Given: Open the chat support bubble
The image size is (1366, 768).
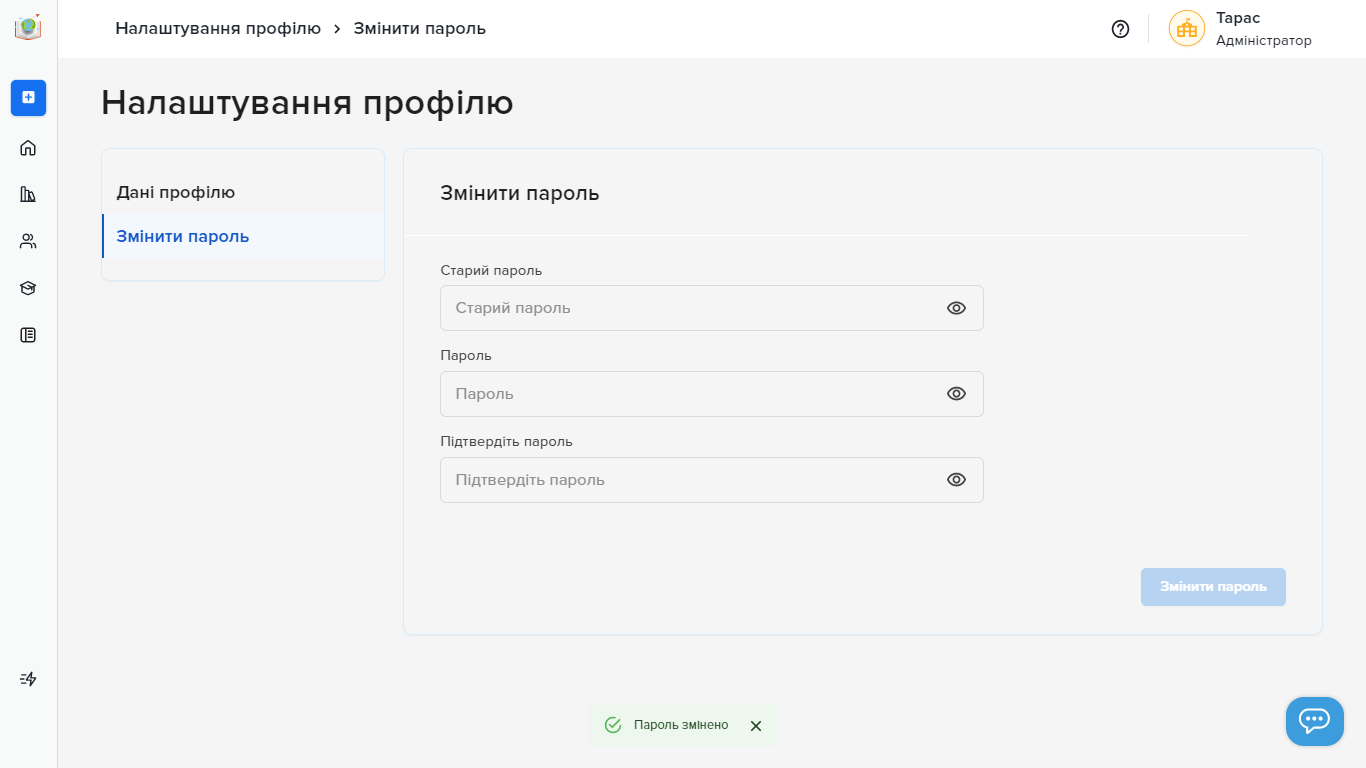Looking at the screenshot, I should tap(1314, 721).
